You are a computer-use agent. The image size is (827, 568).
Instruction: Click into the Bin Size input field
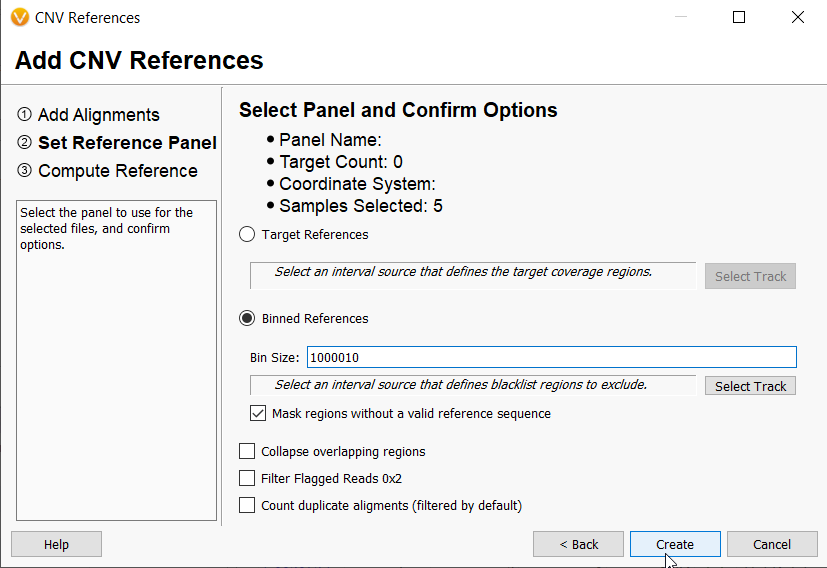click(x=552, y=357)
